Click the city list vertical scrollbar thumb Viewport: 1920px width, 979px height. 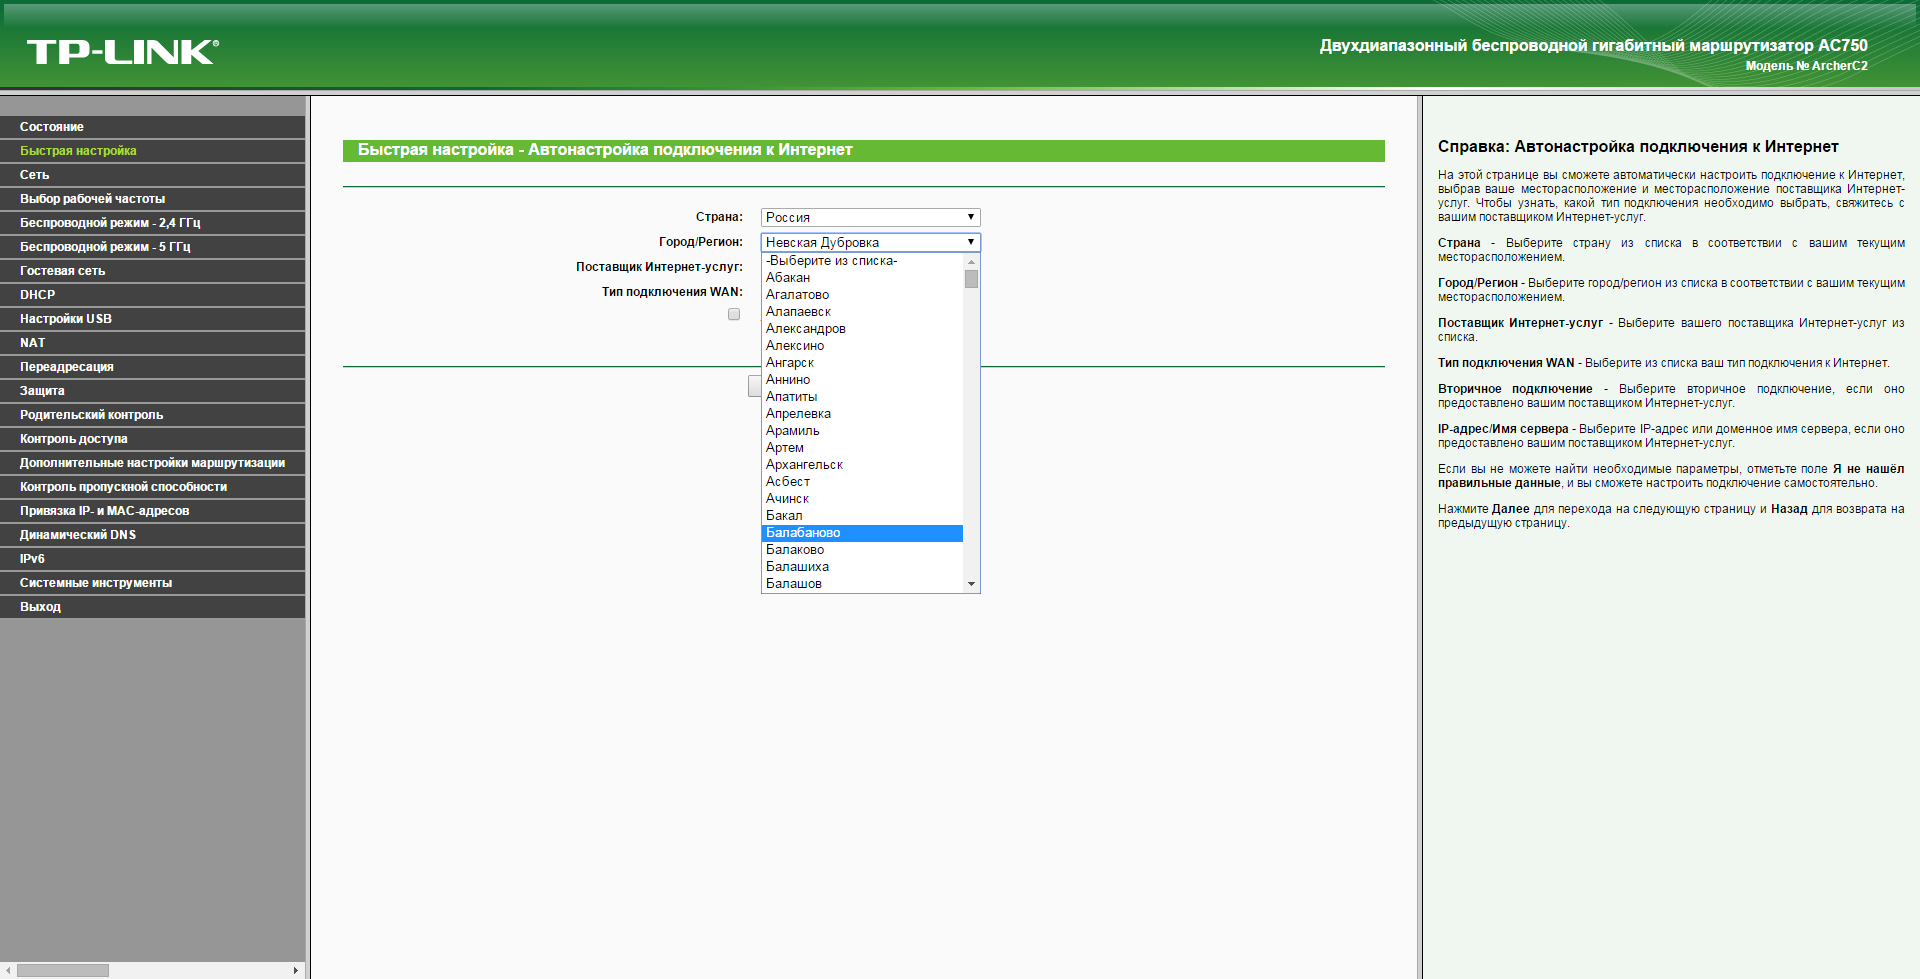[971, 278]
